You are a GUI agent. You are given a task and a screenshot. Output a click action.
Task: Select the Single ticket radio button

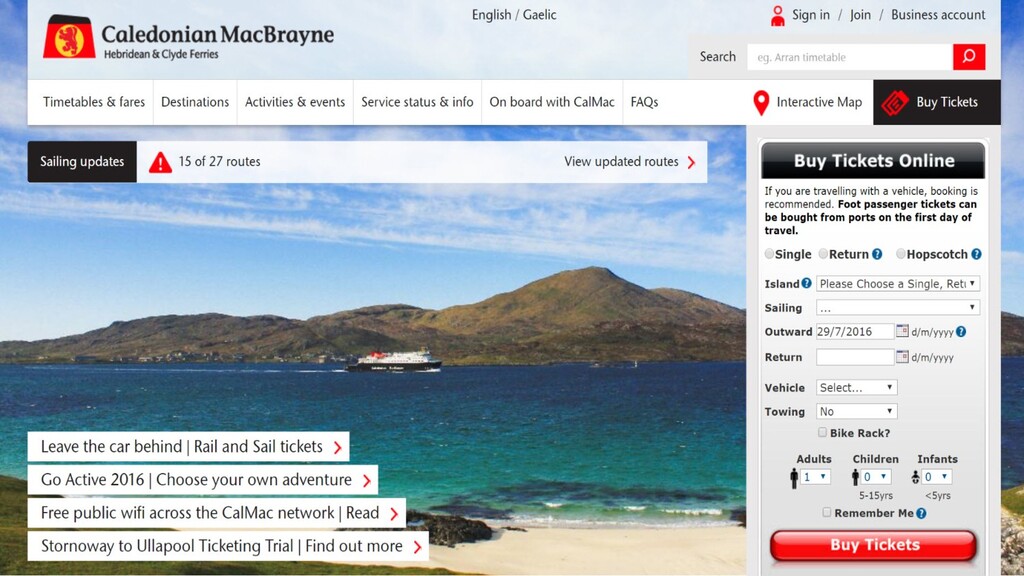tap(769, 253)
